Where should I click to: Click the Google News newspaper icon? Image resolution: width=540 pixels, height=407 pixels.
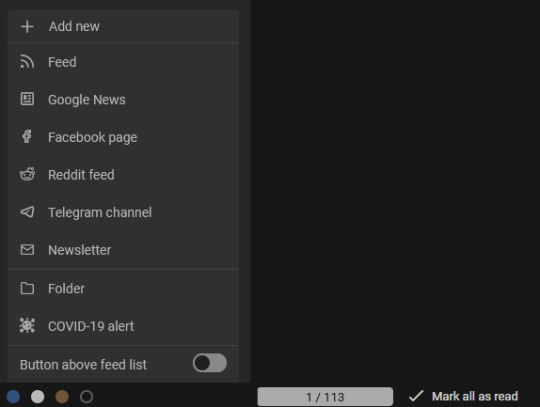(x=27, y=99)
